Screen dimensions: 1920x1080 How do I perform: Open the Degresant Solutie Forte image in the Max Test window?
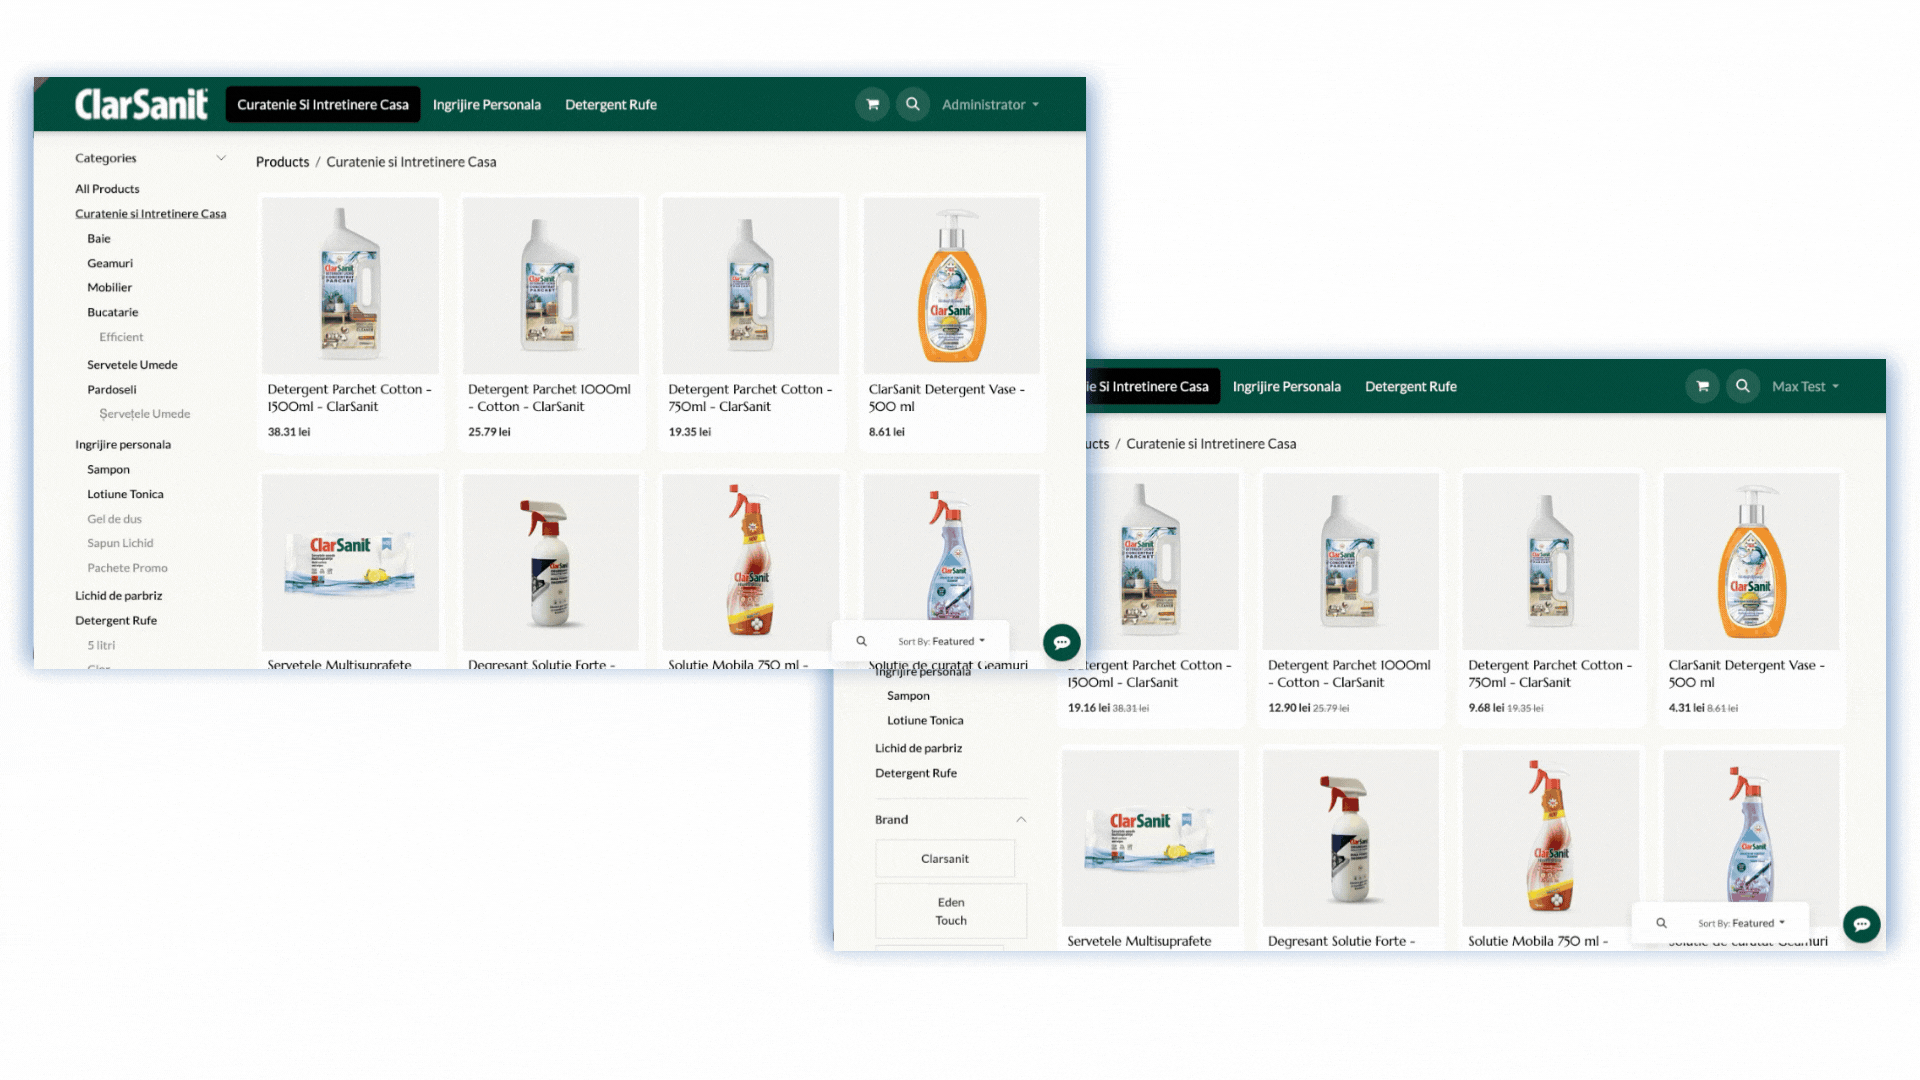pos(1350,839)
